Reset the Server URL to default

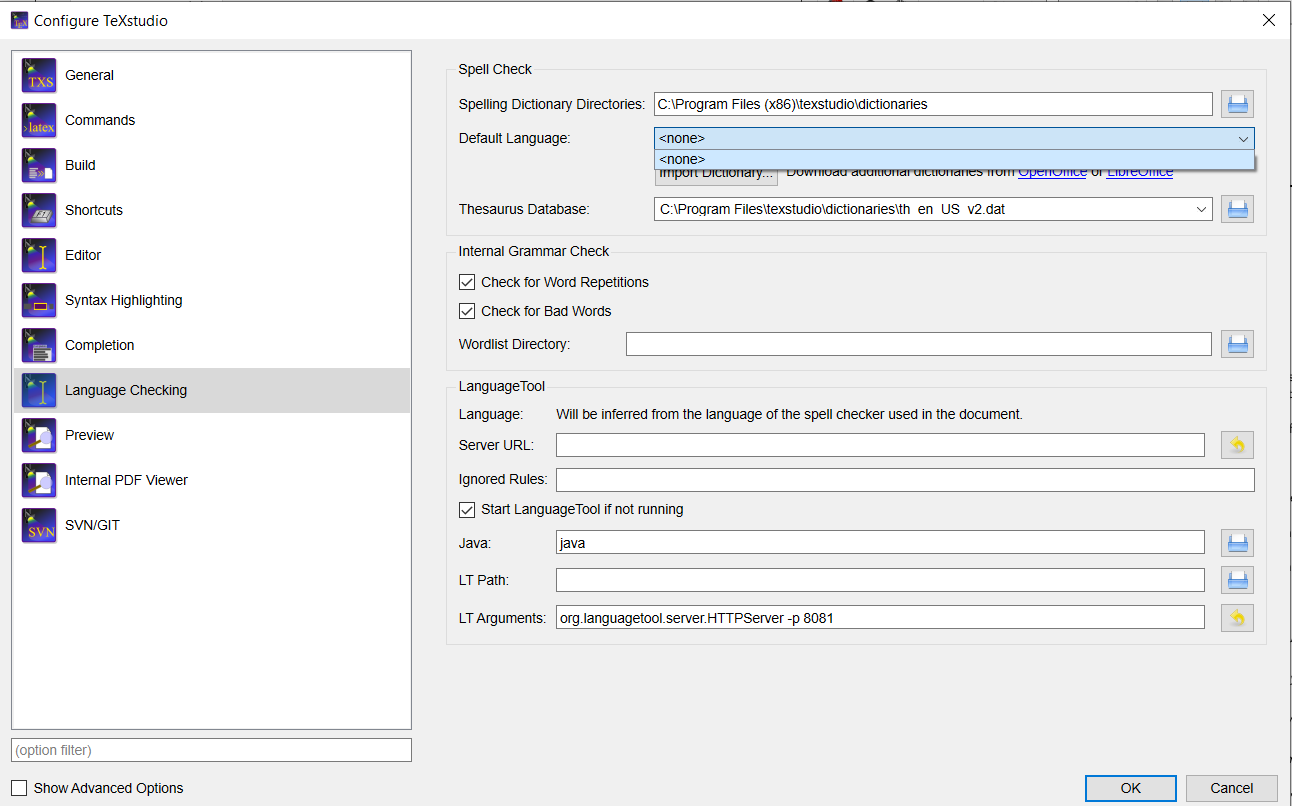pos(1237,444)
